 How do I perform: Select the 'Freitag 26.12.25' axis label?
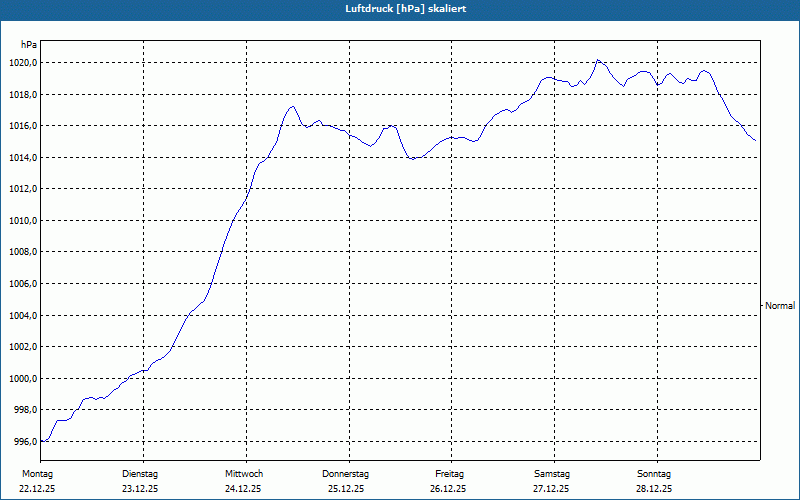point(449,481)
